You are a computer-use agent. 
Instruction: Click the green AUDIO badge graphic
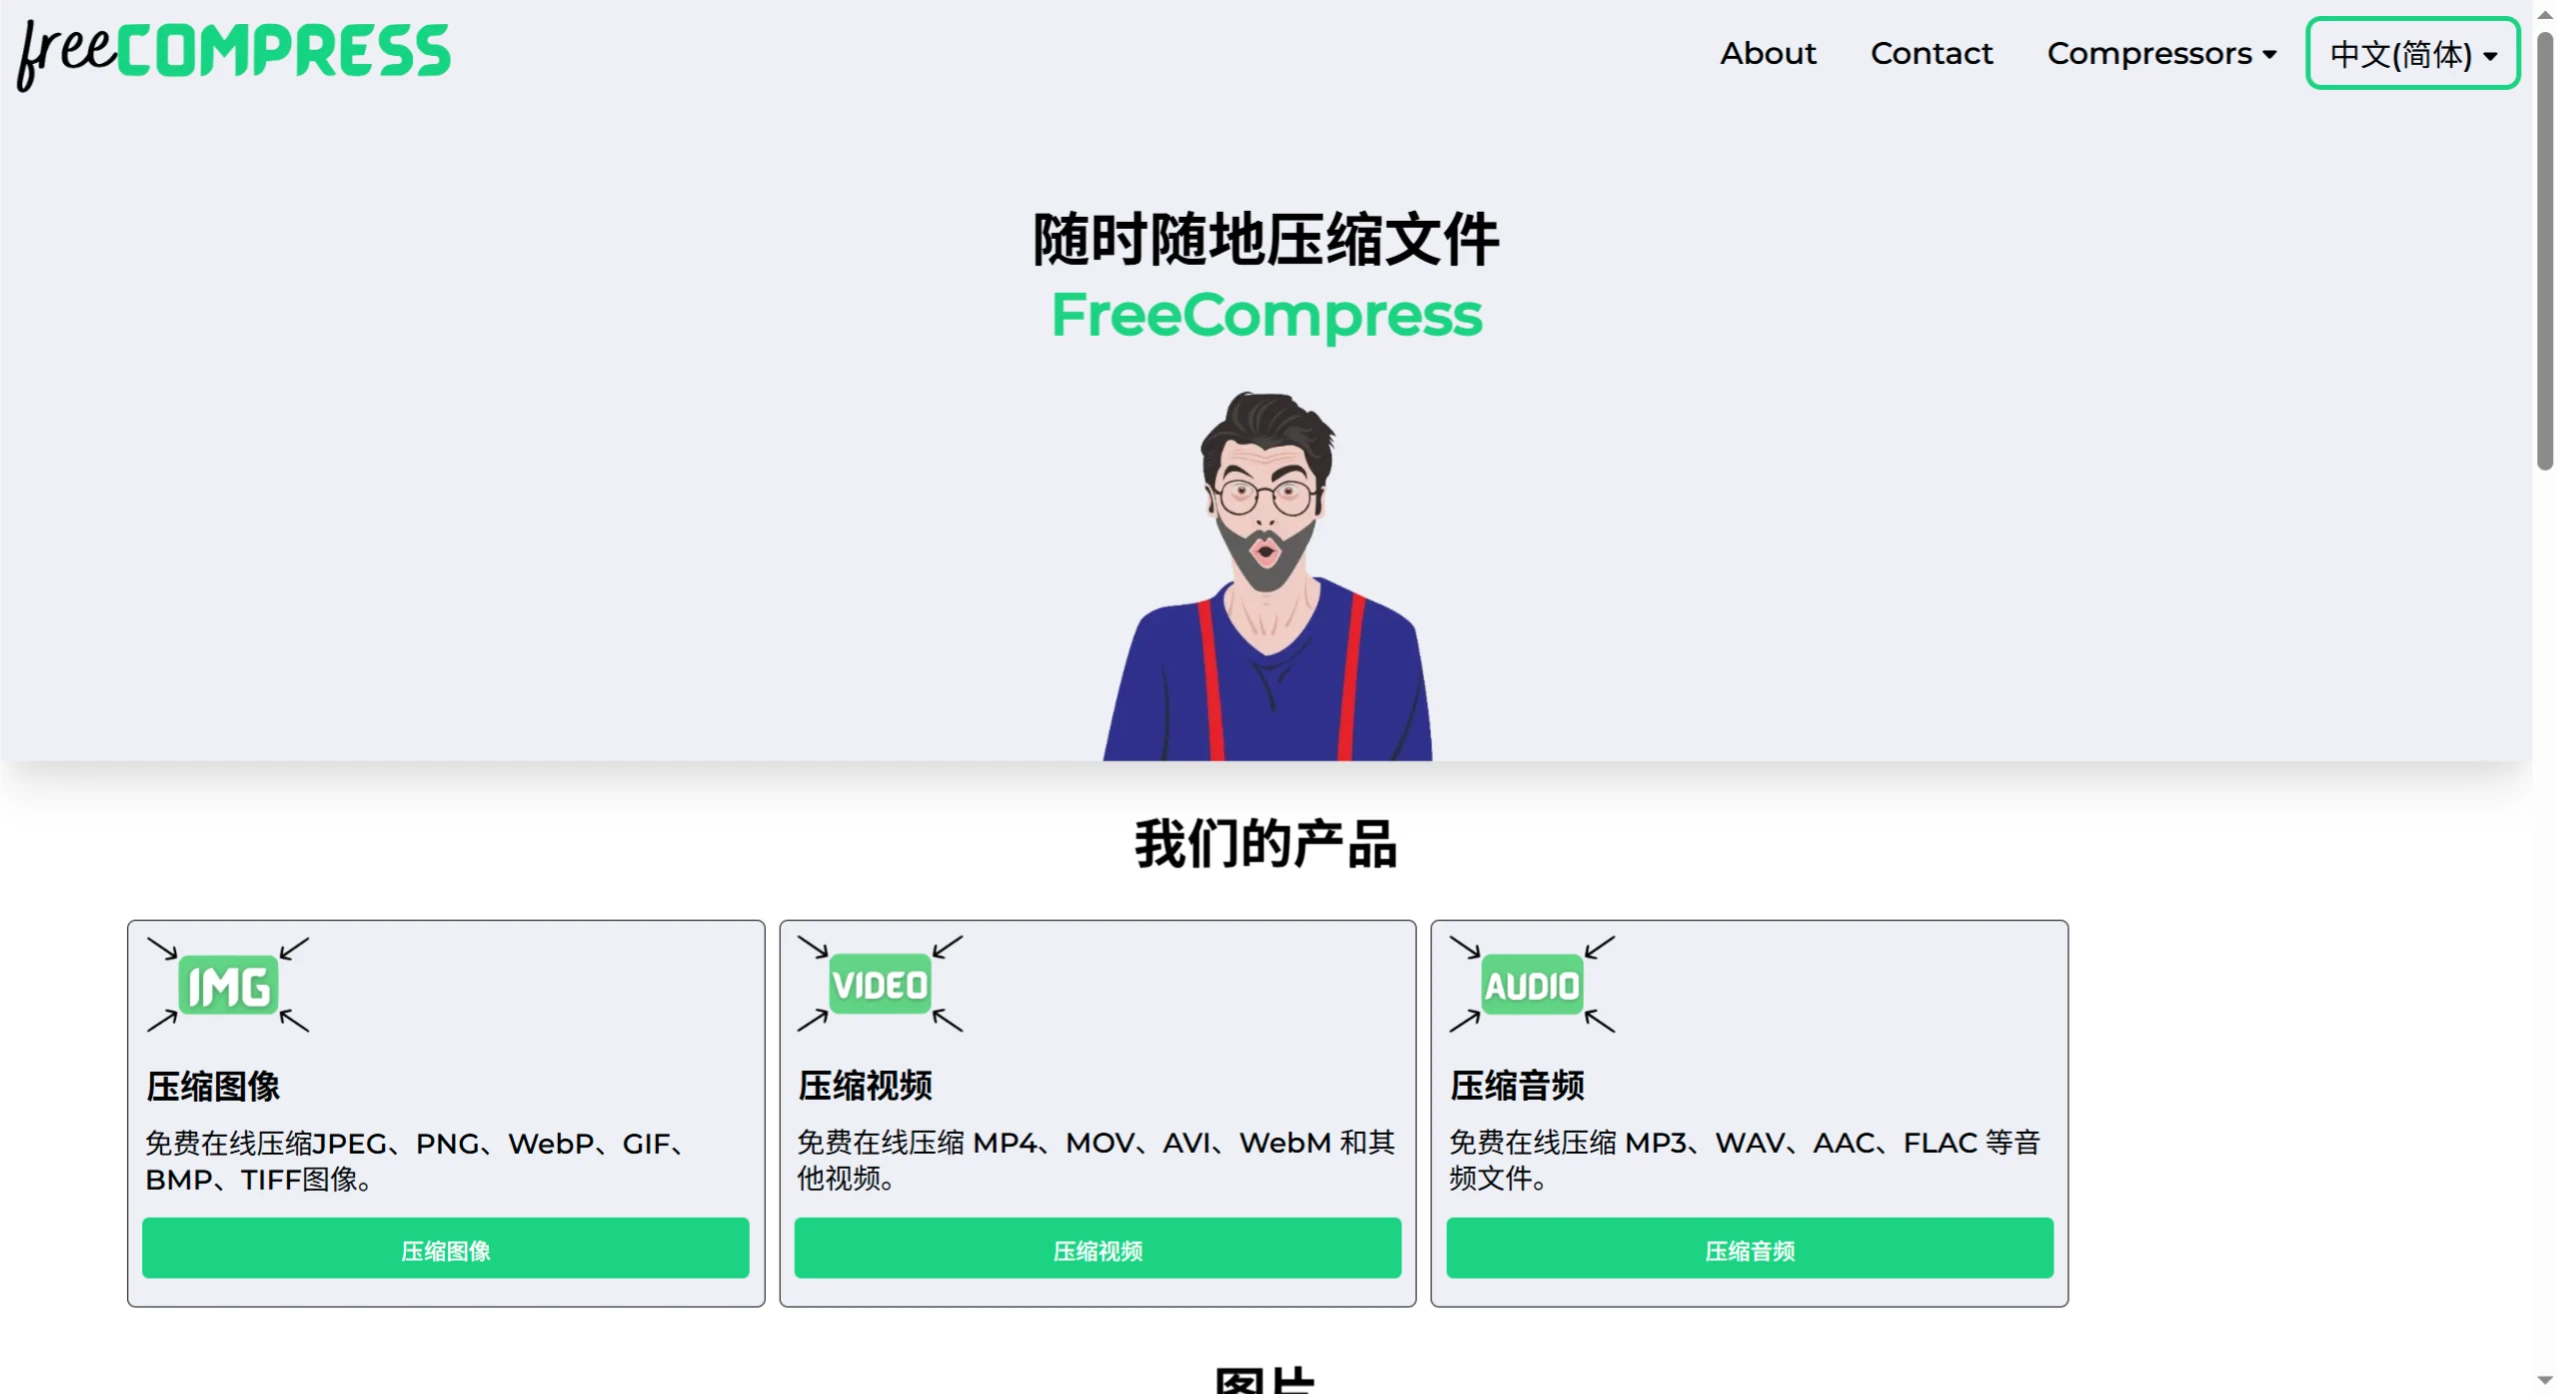(x=1531, y=983)
